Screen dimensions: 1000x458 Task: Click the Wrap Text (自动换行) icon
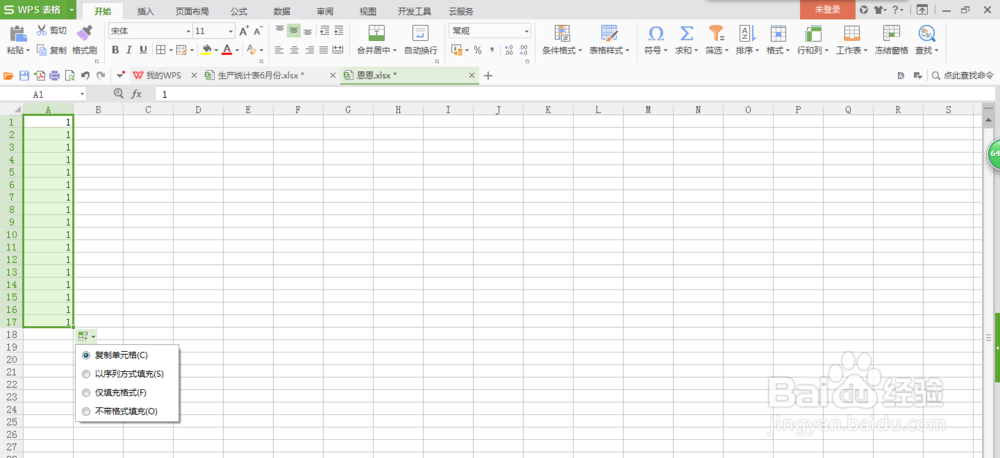(x=421, y=33)
